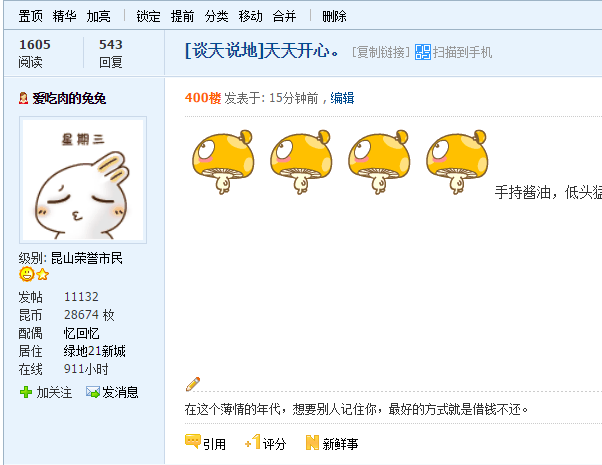Click the female user icon beside the username

[23, 98]
